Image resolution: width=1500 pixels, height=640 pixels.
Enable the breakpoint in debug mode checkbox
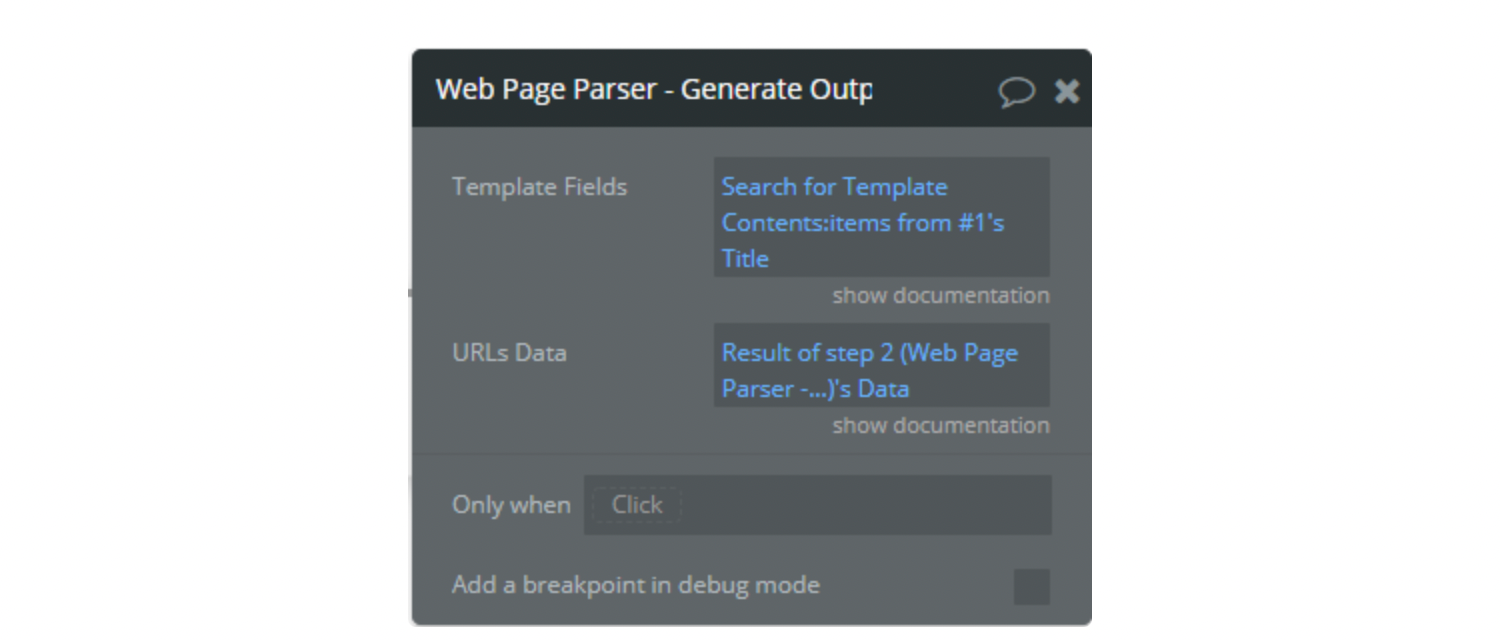click(x=1032, y=587)
